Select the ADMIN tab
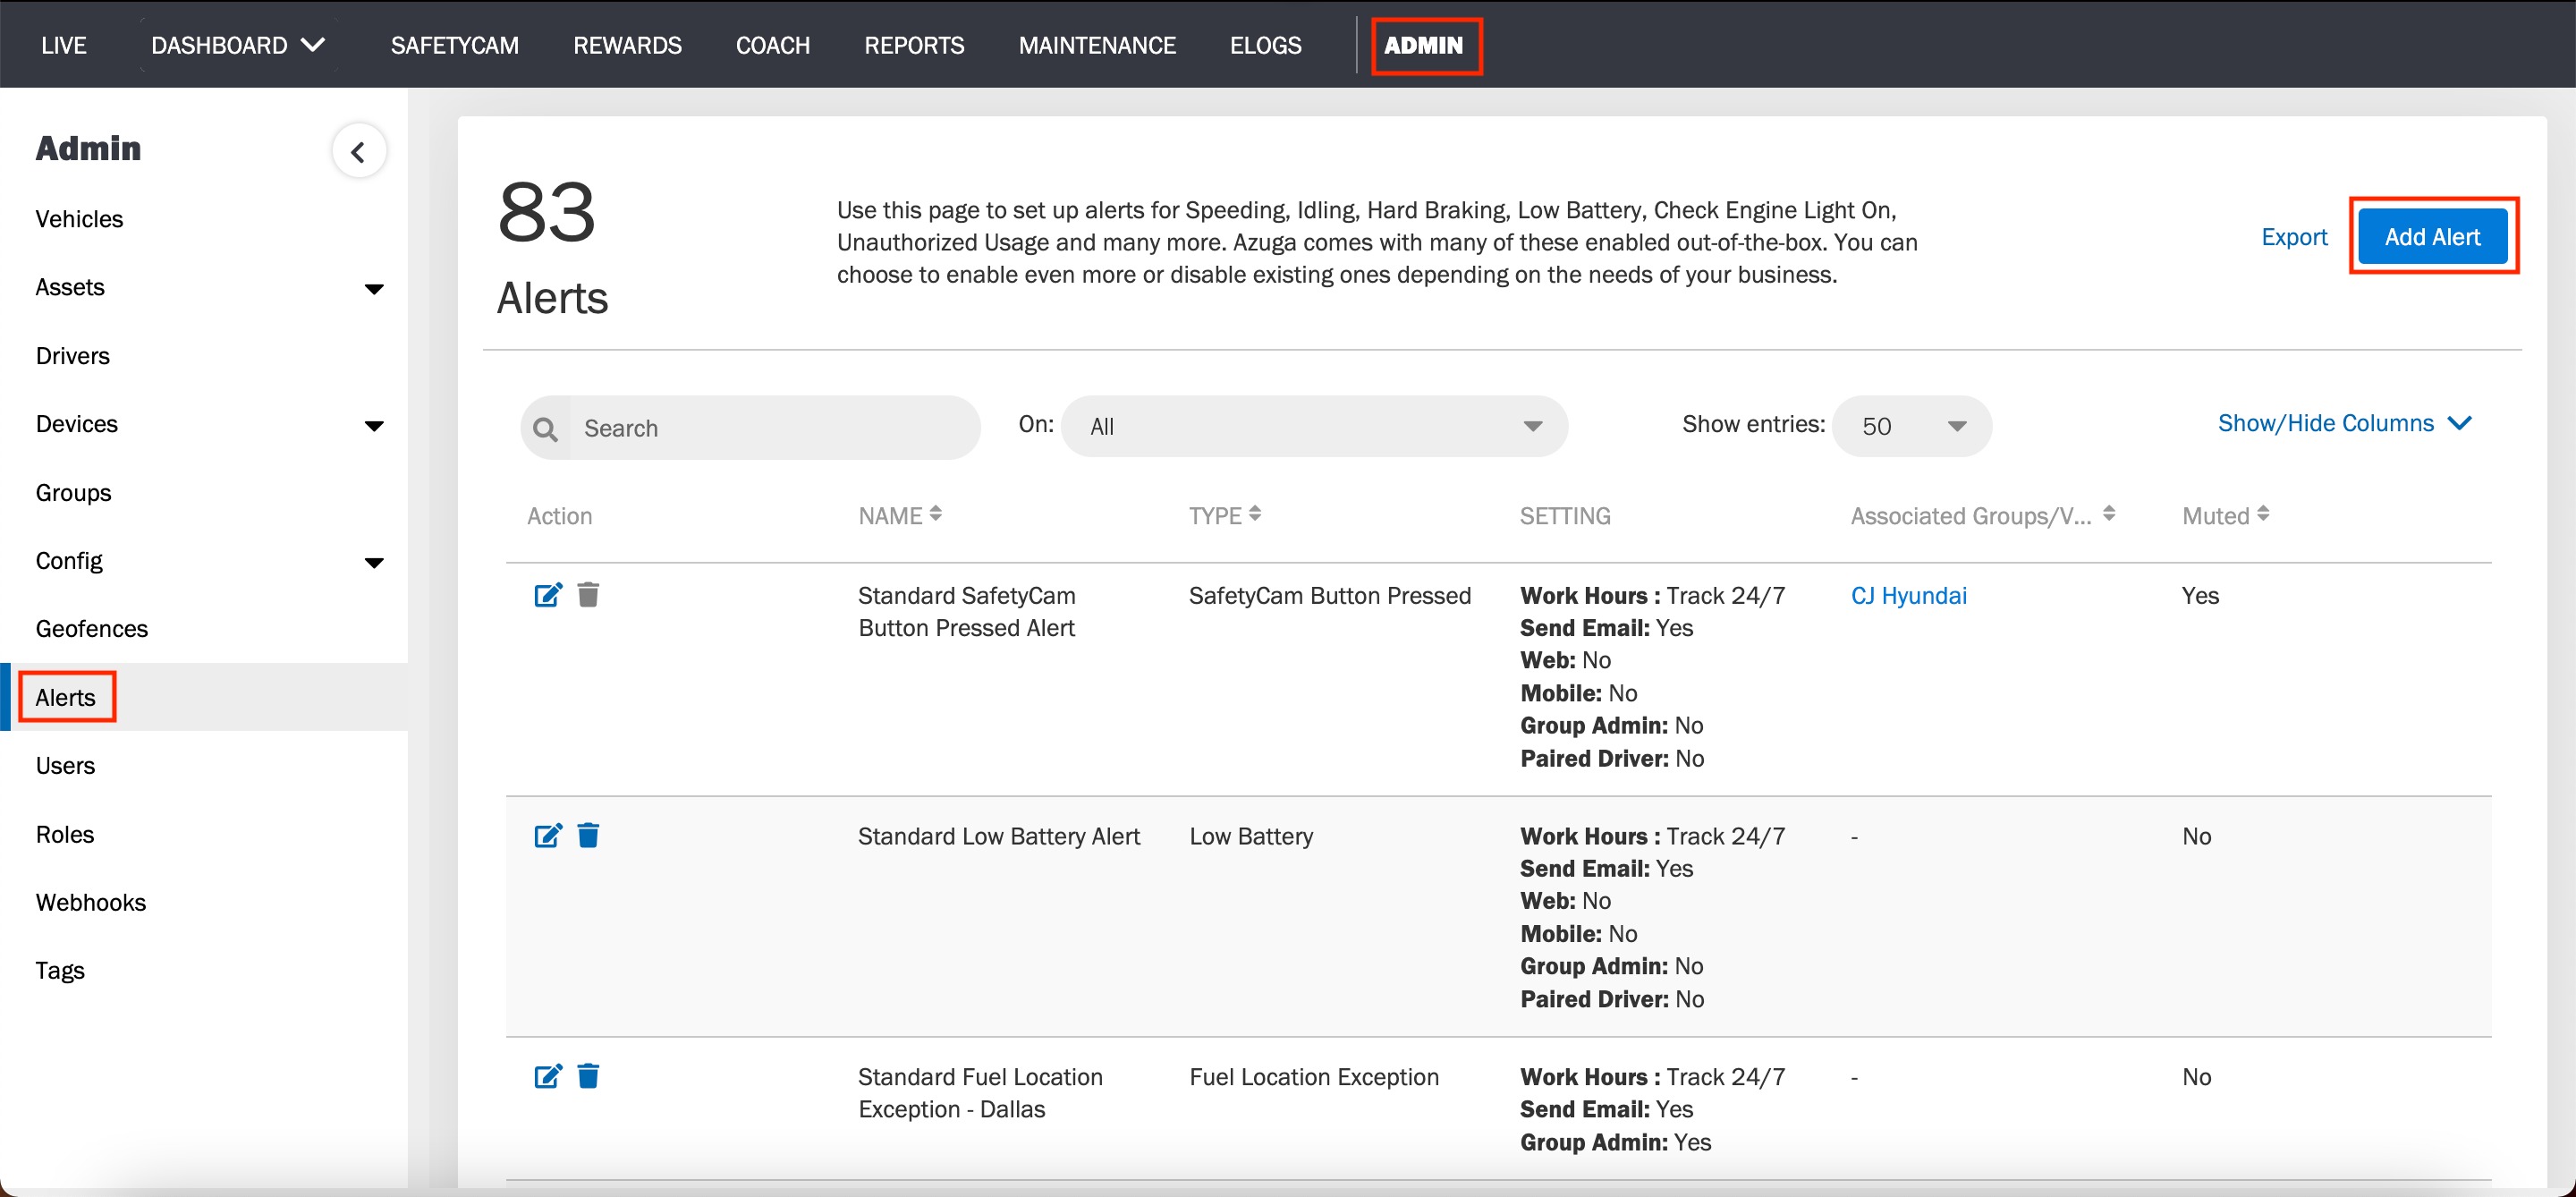 click(1423, 45)
